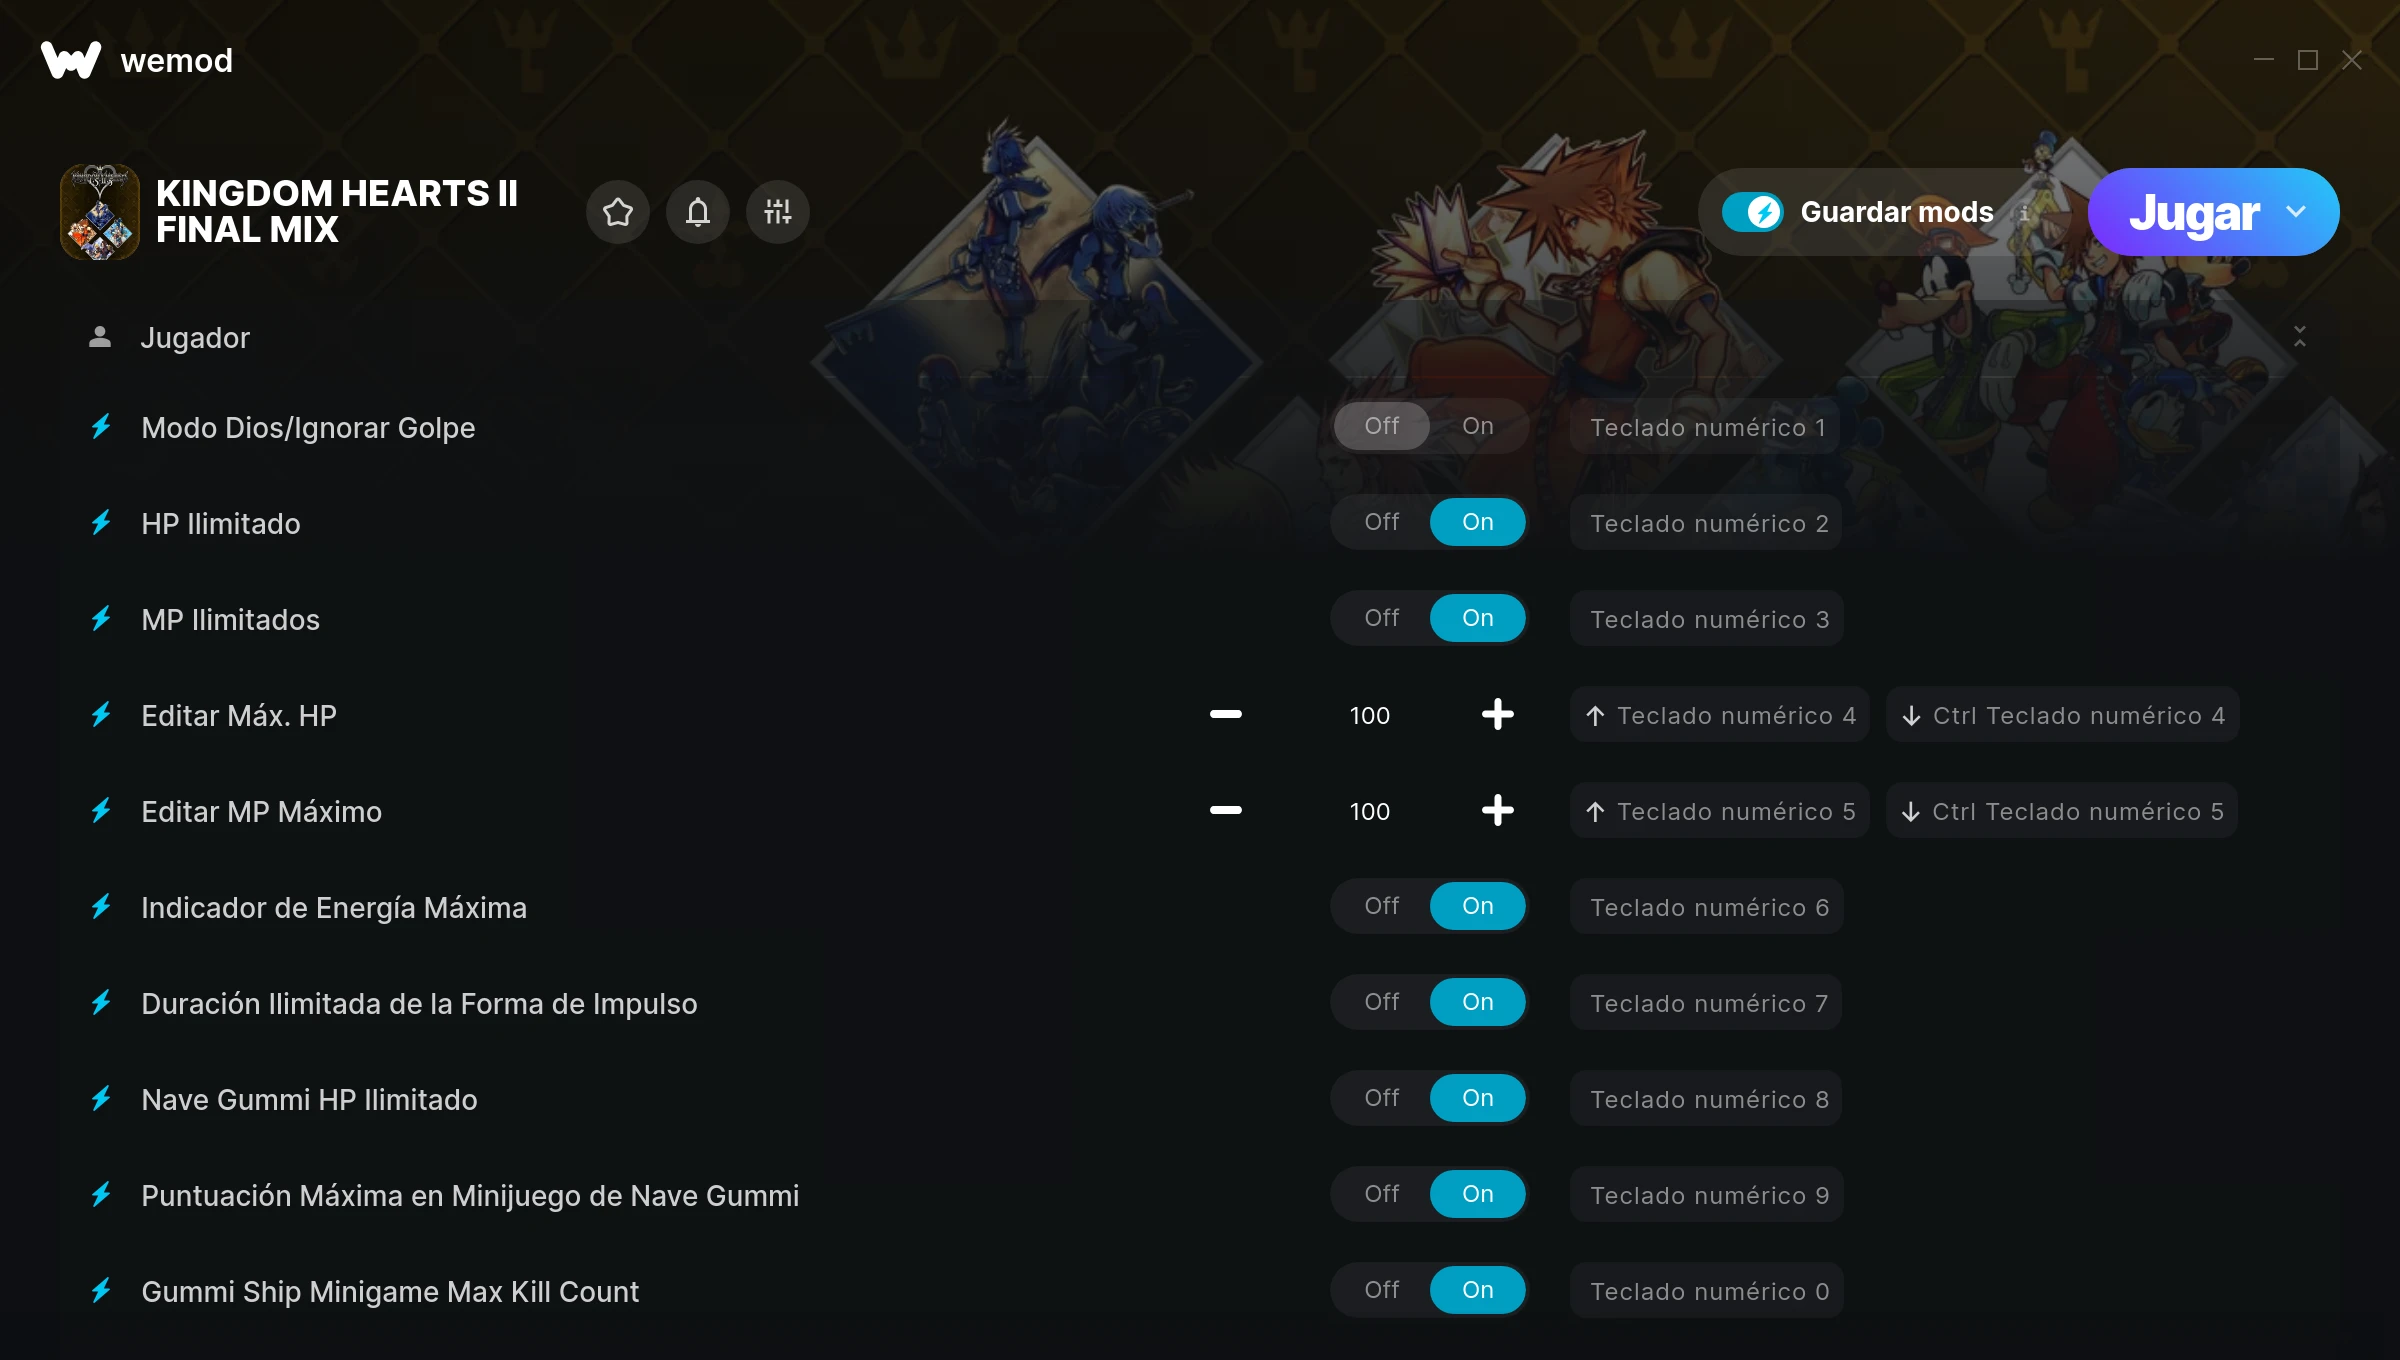
Task: Open the notifications bell icon
Action: point(698,212)
